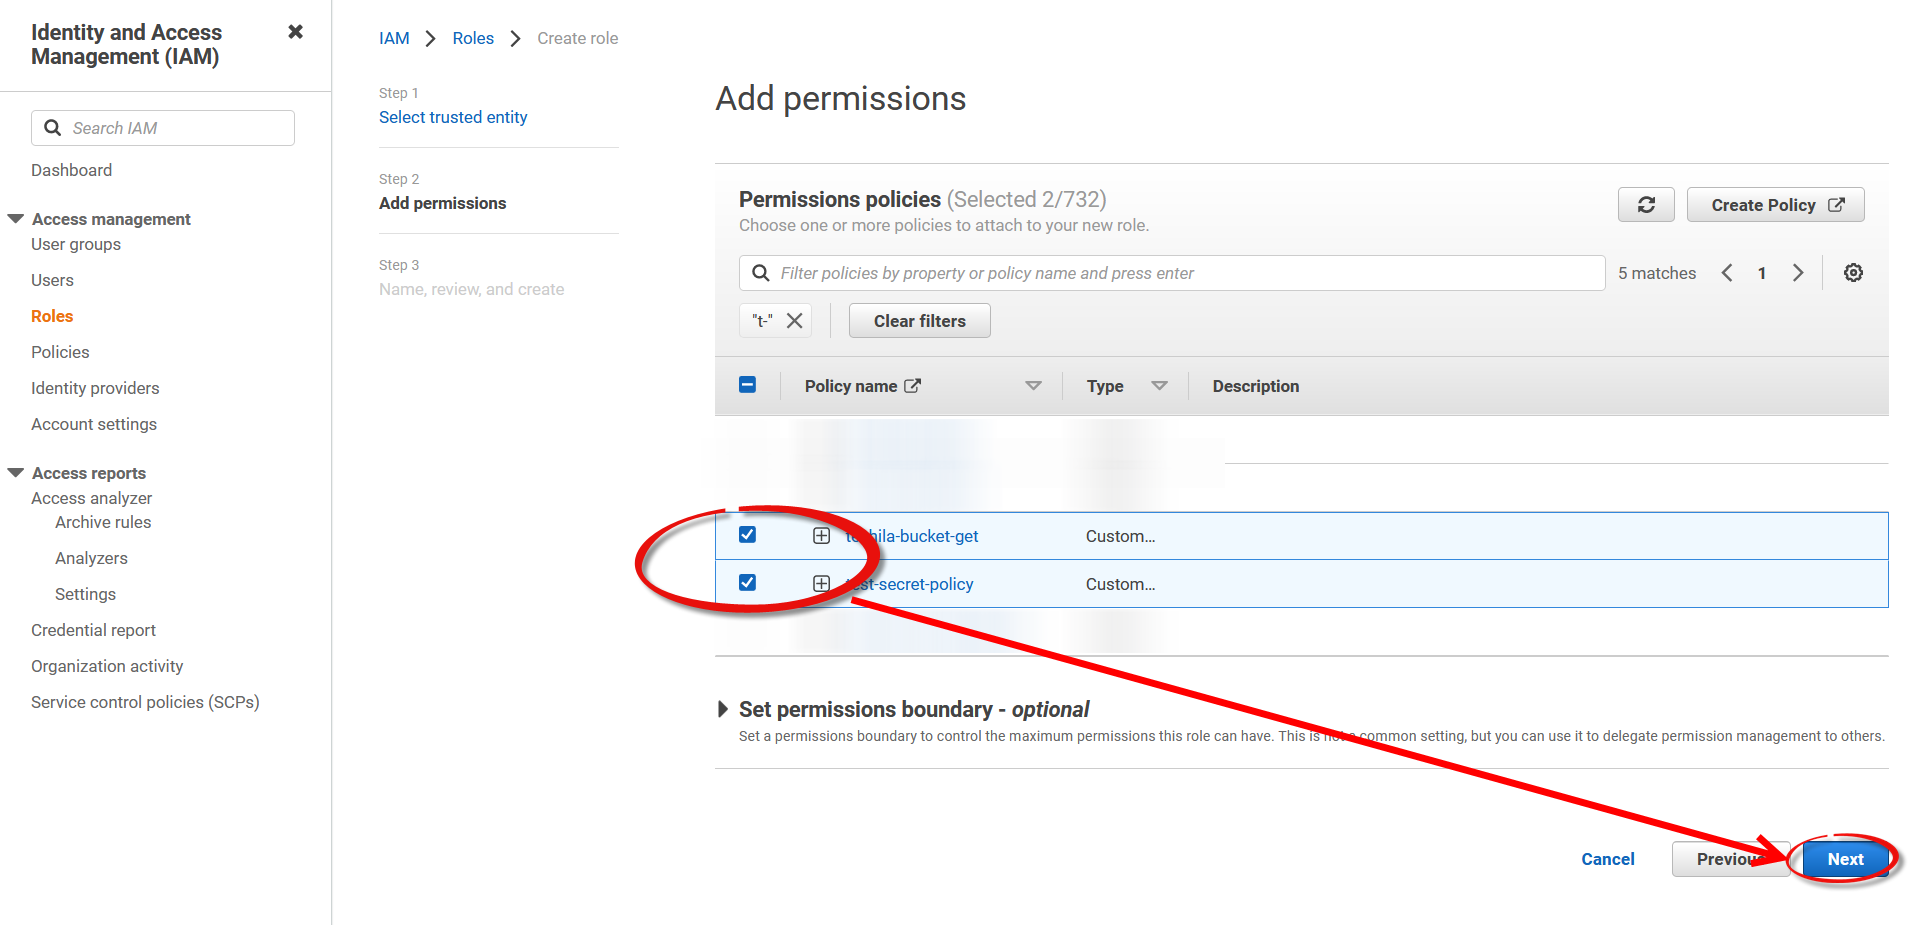
Task: Open Identity providers in sidebar
Action: point(95,388)
